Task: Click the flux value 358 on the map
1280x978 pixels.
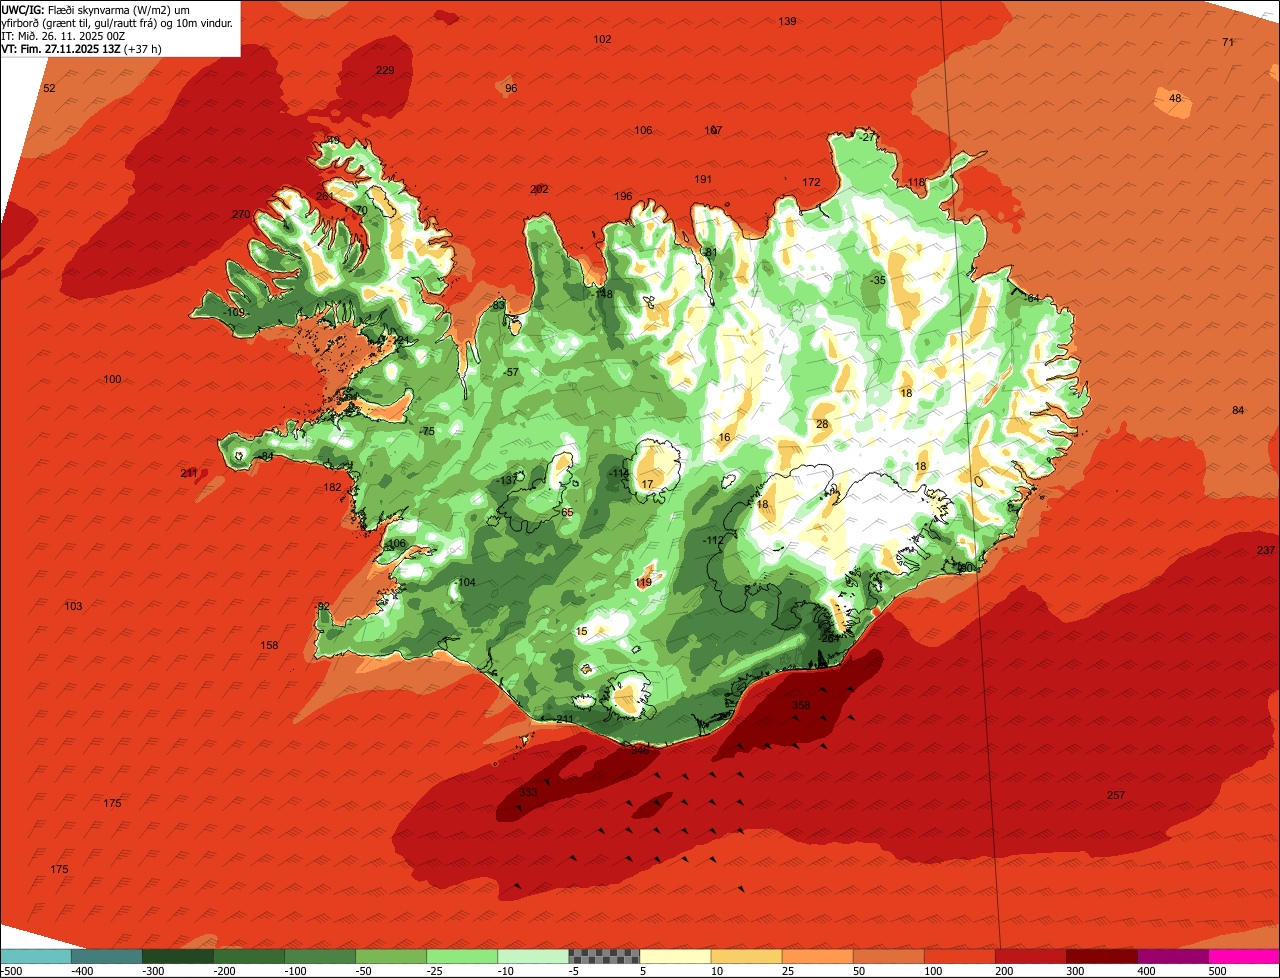Action: [x=801, y=705]
